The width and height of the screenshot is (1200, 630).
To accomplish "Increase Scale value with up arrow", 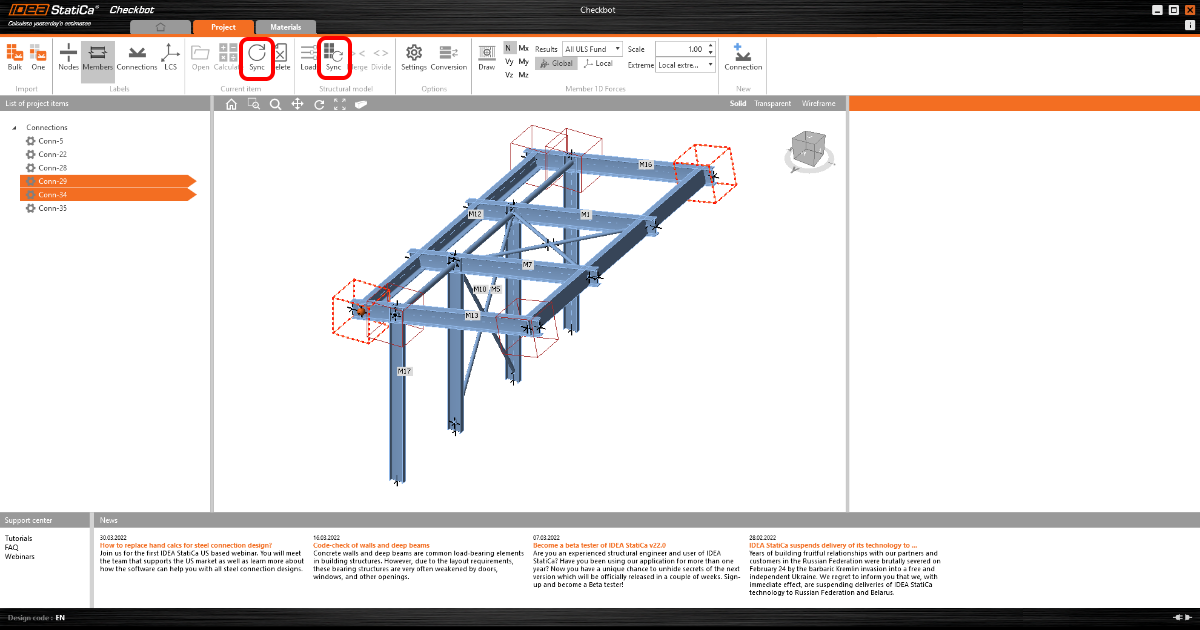I will pyautogui.click(x=710, y=45).
